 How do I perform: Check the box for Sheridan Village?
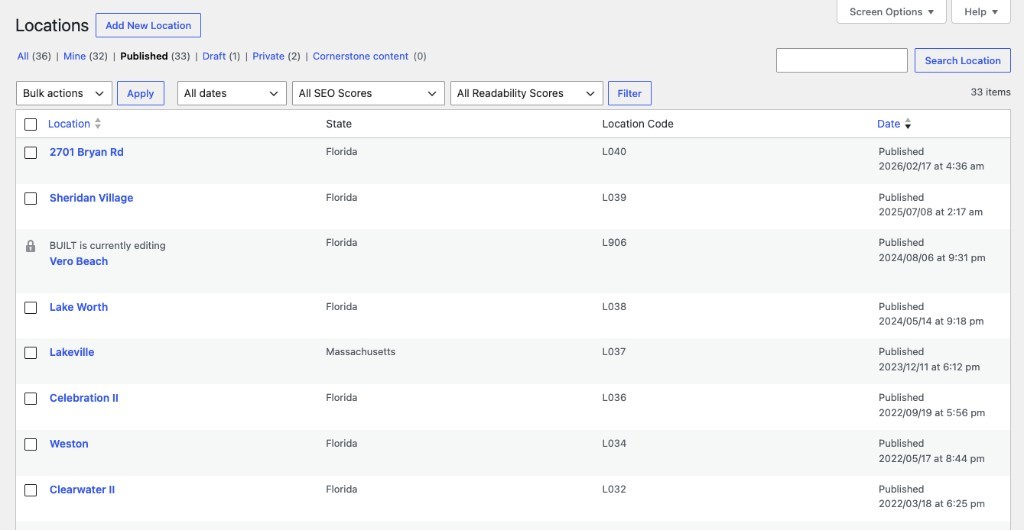point(31,198)
